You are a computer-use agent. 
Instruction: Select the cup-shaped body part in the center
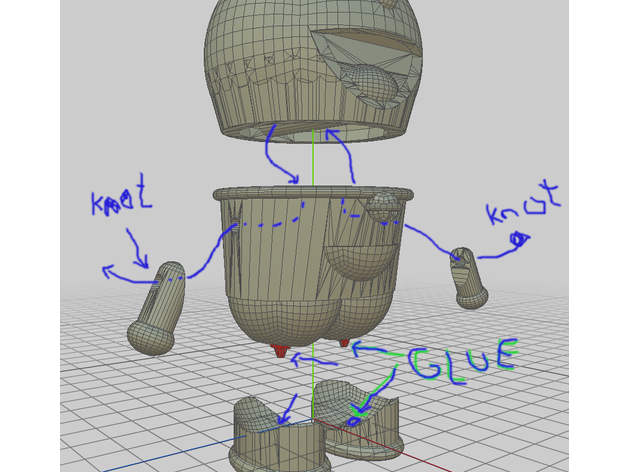[x=270, y=260]
